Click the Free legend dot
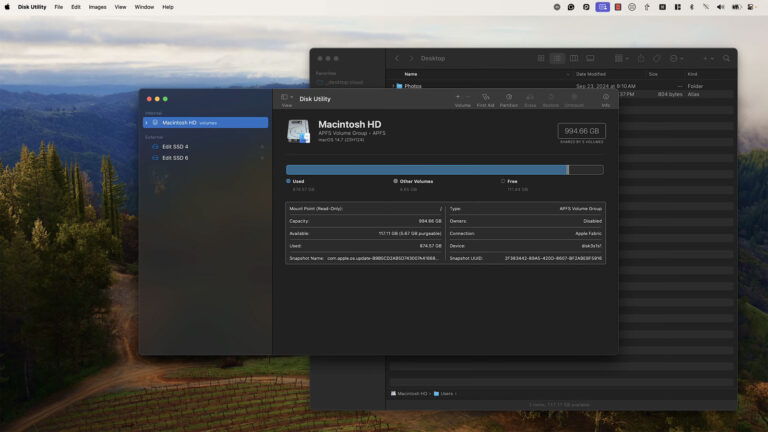768x432 pixels. [503, 181]
